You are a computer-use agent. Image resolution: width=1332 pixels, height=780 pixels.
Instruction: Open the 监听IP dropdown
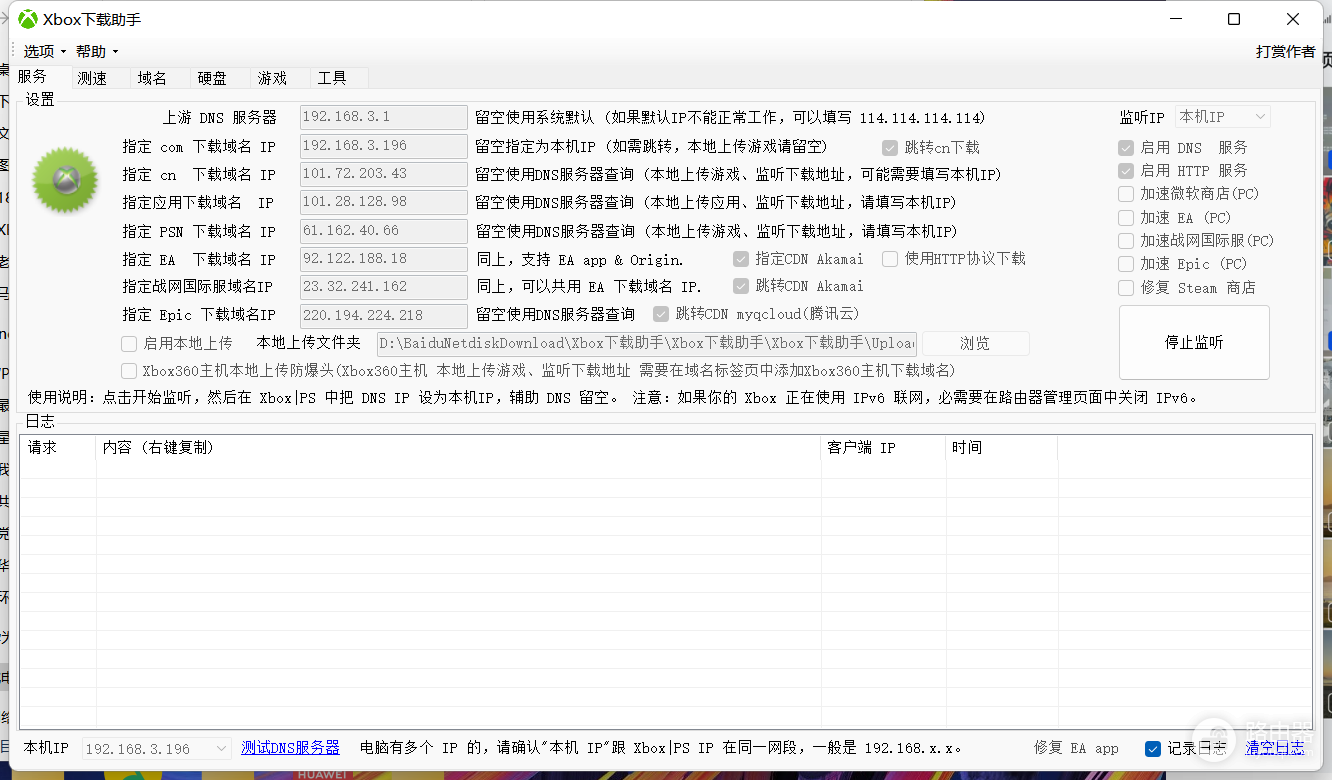[1222, 117]
